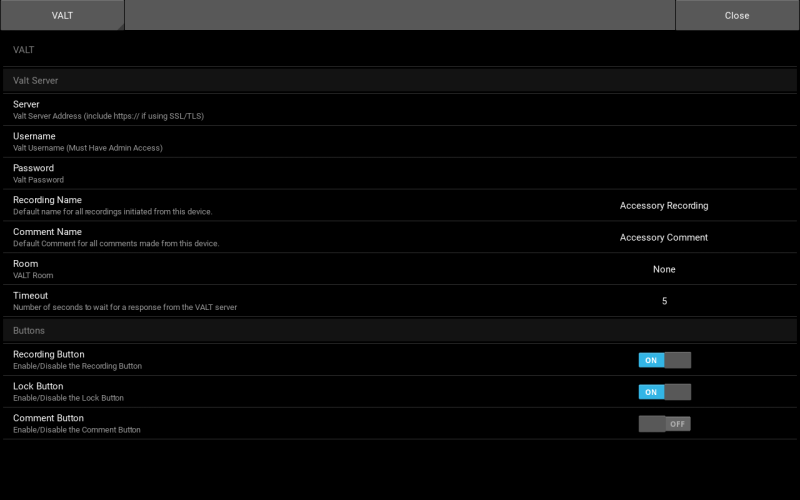The image size is (800, 500).
Task: Click the Room setting label
Action: 26,264
